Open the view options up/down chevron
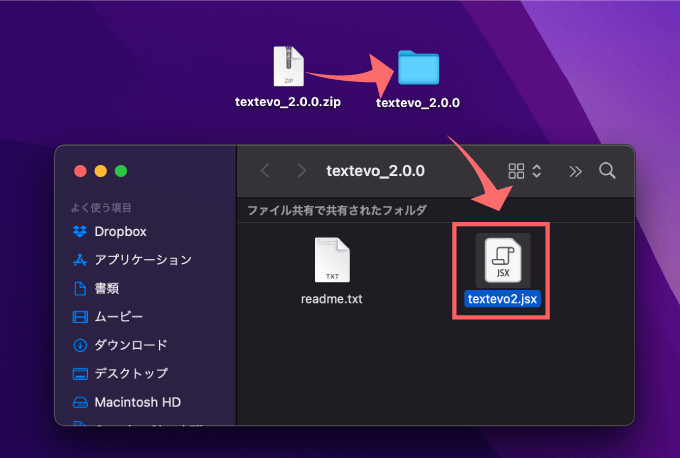The height and width of the screenshot is (458, 680). coord(537,171)
